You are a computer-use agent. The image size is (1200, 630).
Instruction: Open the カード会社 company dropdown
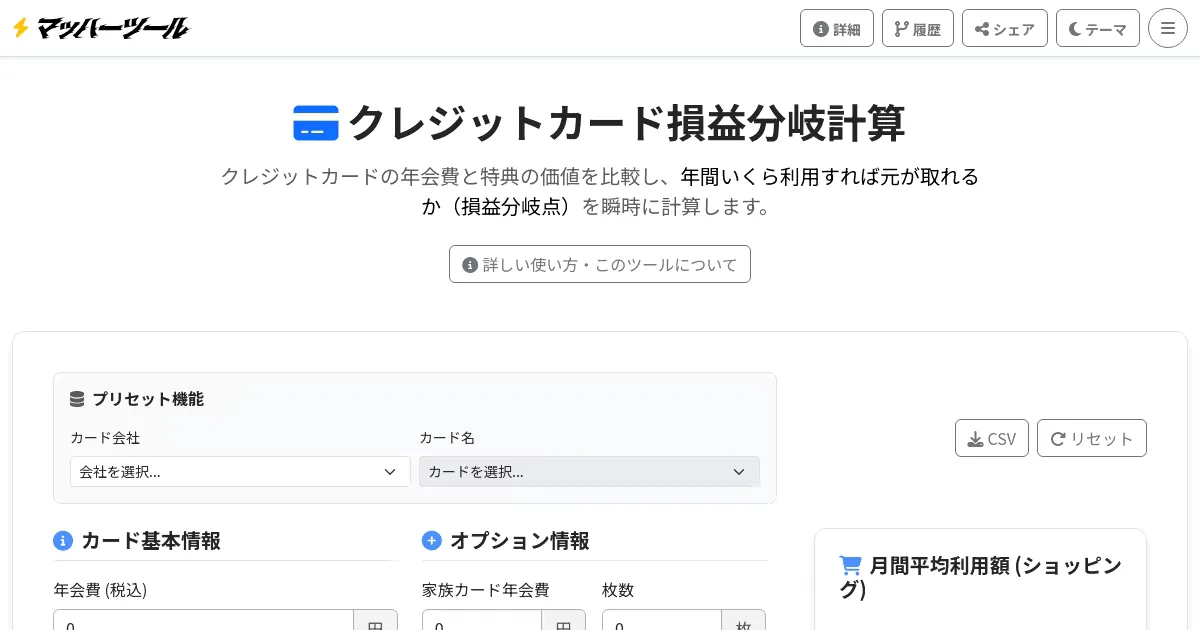[x=240, y=472]
